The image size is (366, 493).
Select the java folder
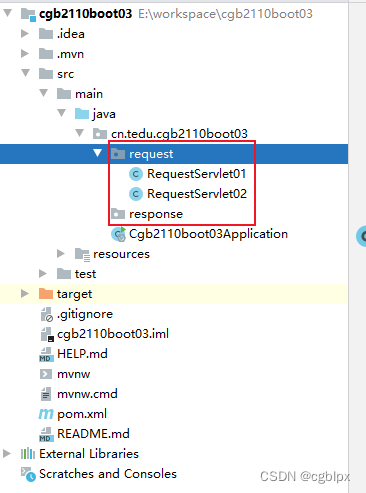pos(104,114)
